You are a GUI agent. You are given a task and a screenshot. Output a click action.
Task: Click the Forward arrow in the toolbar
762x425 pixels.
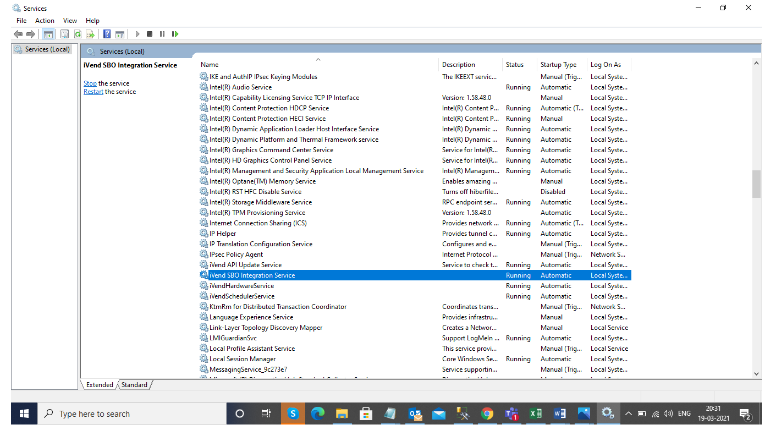click(31, 34)
